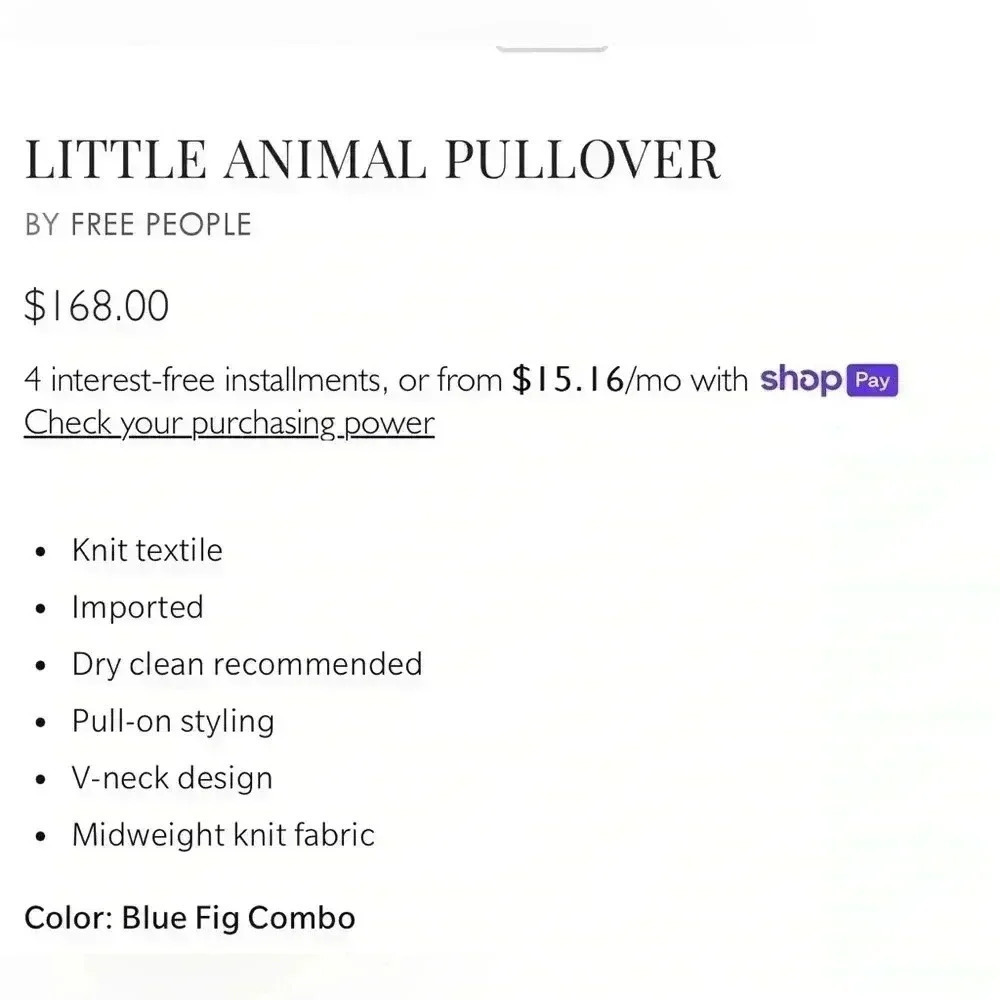This screenshot has height=1000, width=1000.
Task: Select the Dry clean recommended bullet item
Action: tap(246, 664)
